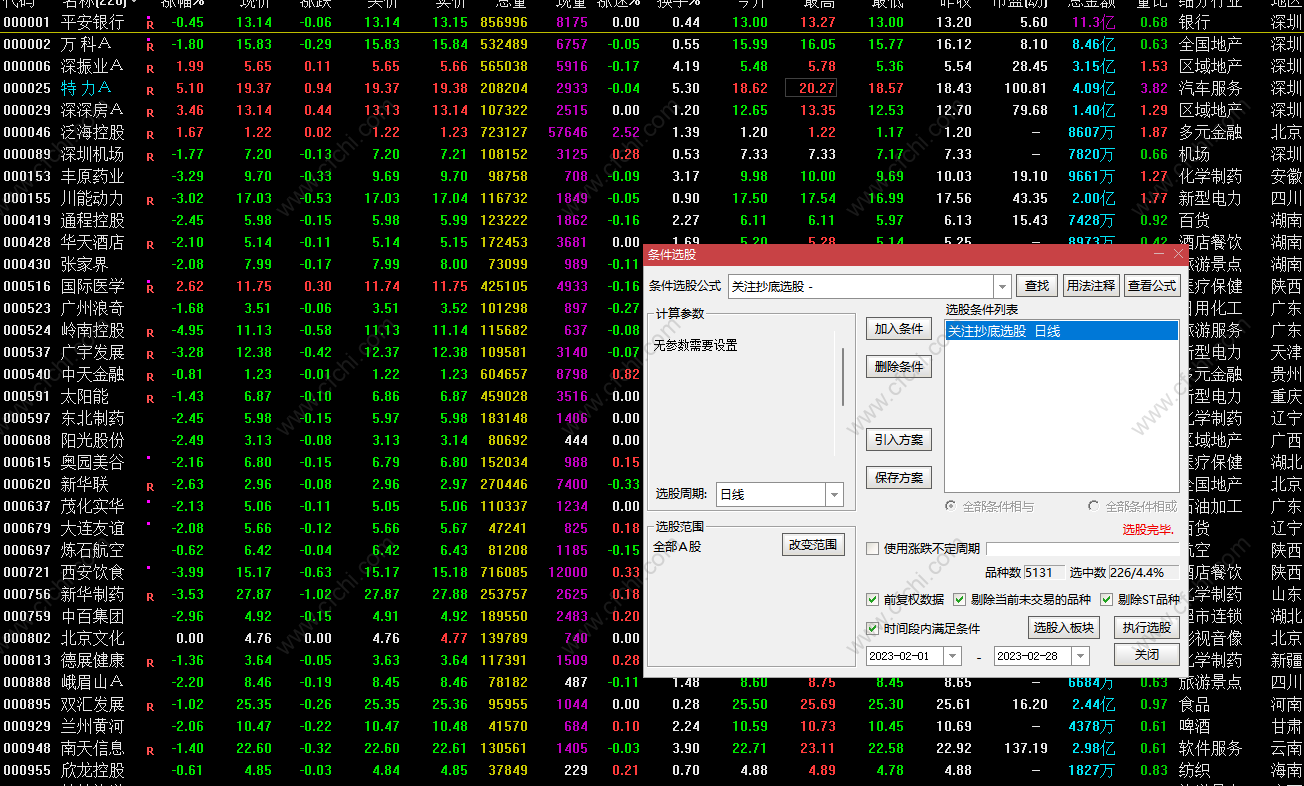Click stock code 000153
Viewport: 1304px width, 786px height.
pyautogui.click(x=26, y=176)
